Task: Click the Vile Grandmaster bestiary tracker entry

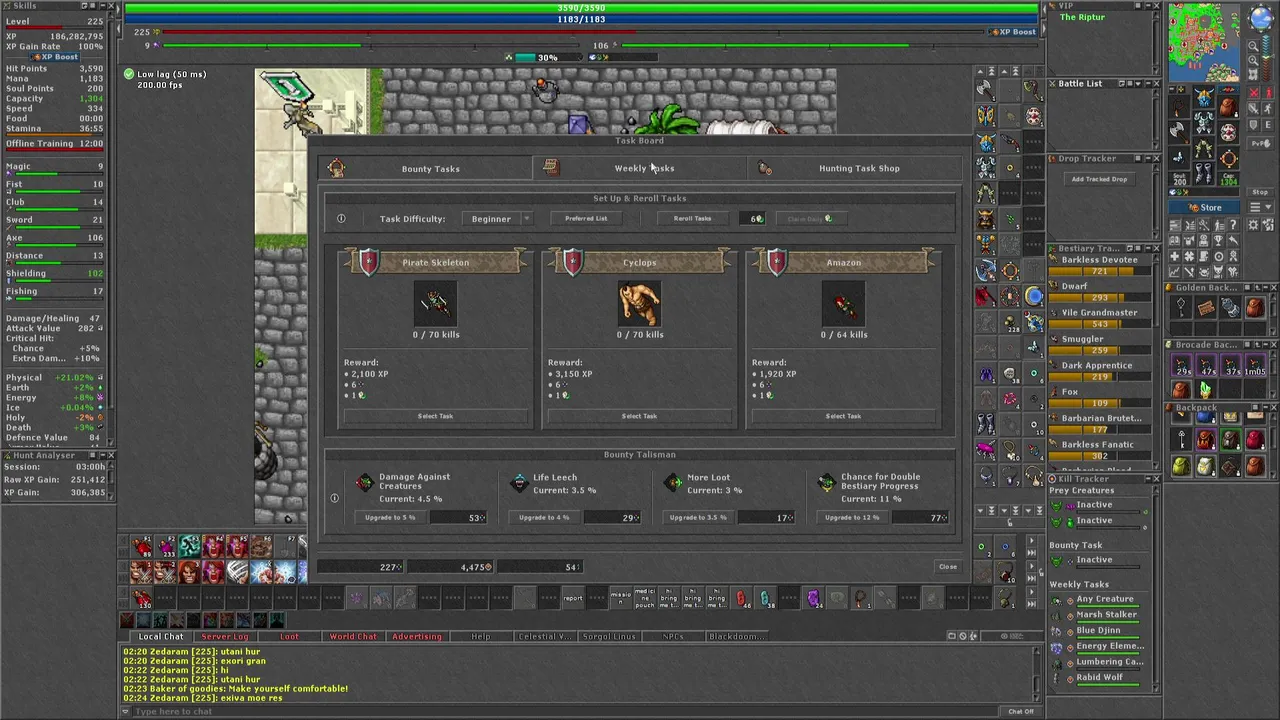Action: [1099, 318]
